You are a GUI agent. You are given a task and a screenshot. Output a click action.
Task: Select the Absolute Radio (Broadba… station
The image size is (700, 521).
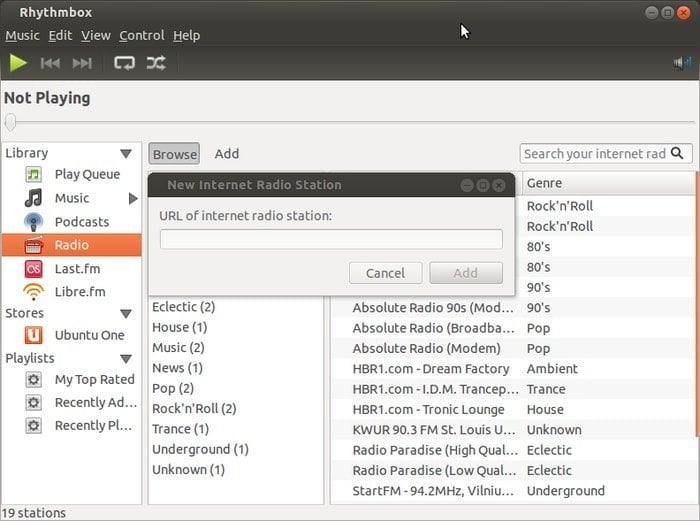click(433, 328)
